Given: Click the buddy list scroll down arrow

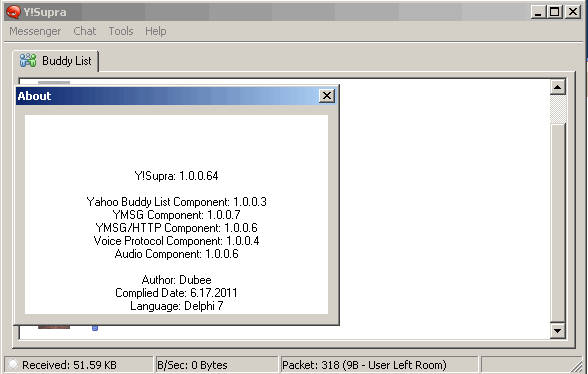Looking at the screenshot, I should 558,330.
